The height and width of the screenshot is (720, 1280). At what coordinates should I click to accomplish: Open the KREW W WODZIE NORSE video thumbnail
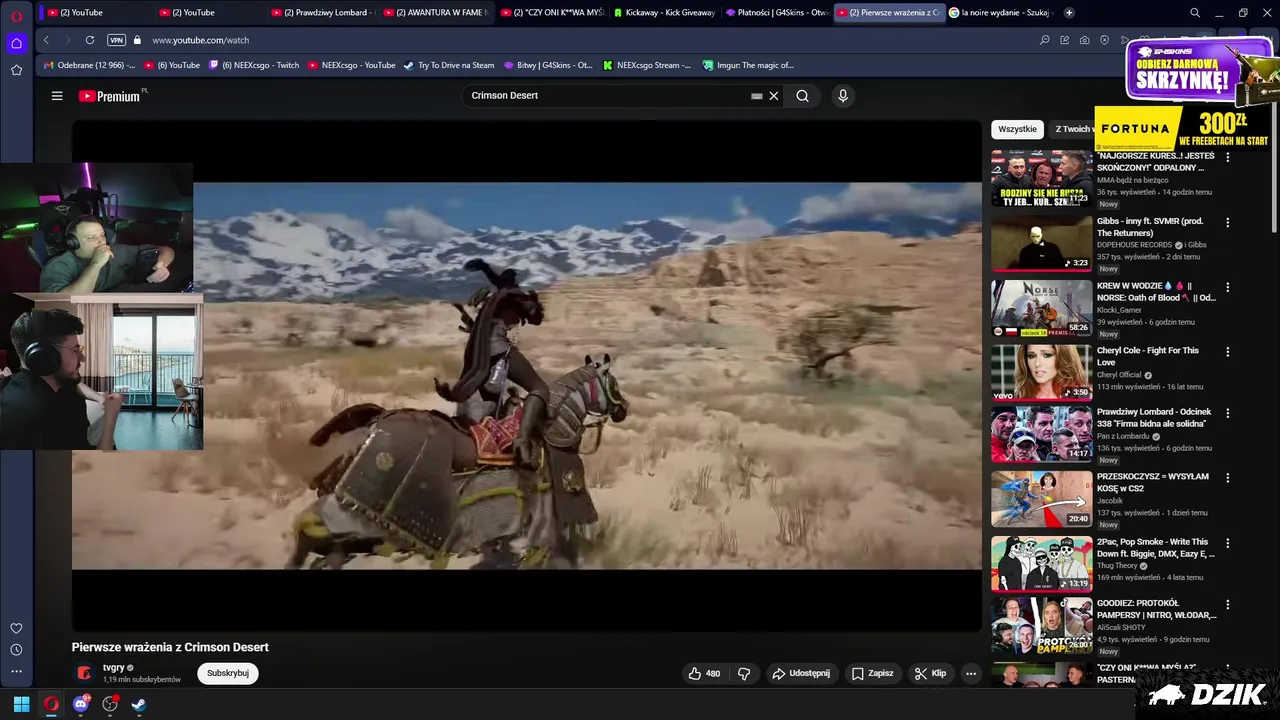(x=1041, y=308)
